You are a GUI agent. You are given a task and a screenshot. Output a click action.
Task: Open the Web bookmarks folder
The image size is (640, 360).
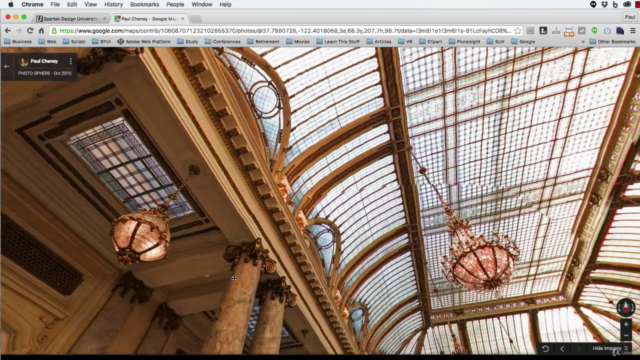(47, 42)
